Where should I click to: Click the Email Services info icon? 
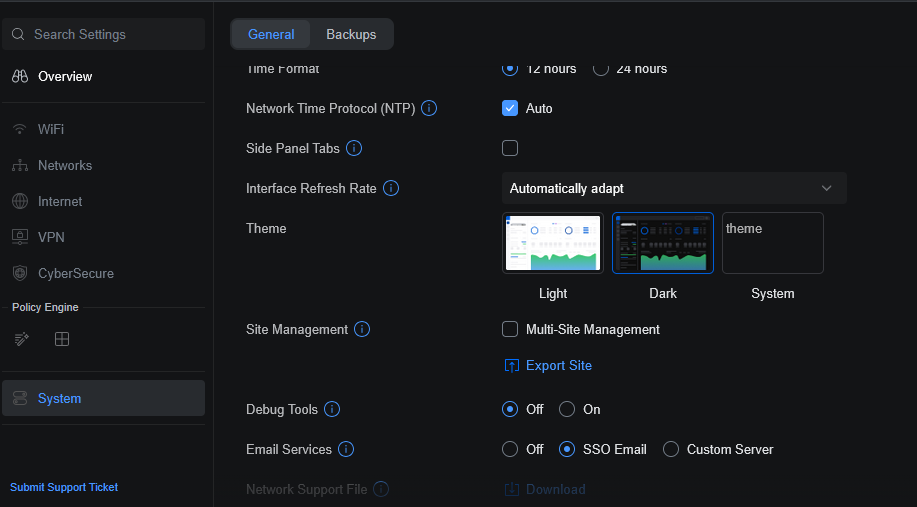(346, 449)
